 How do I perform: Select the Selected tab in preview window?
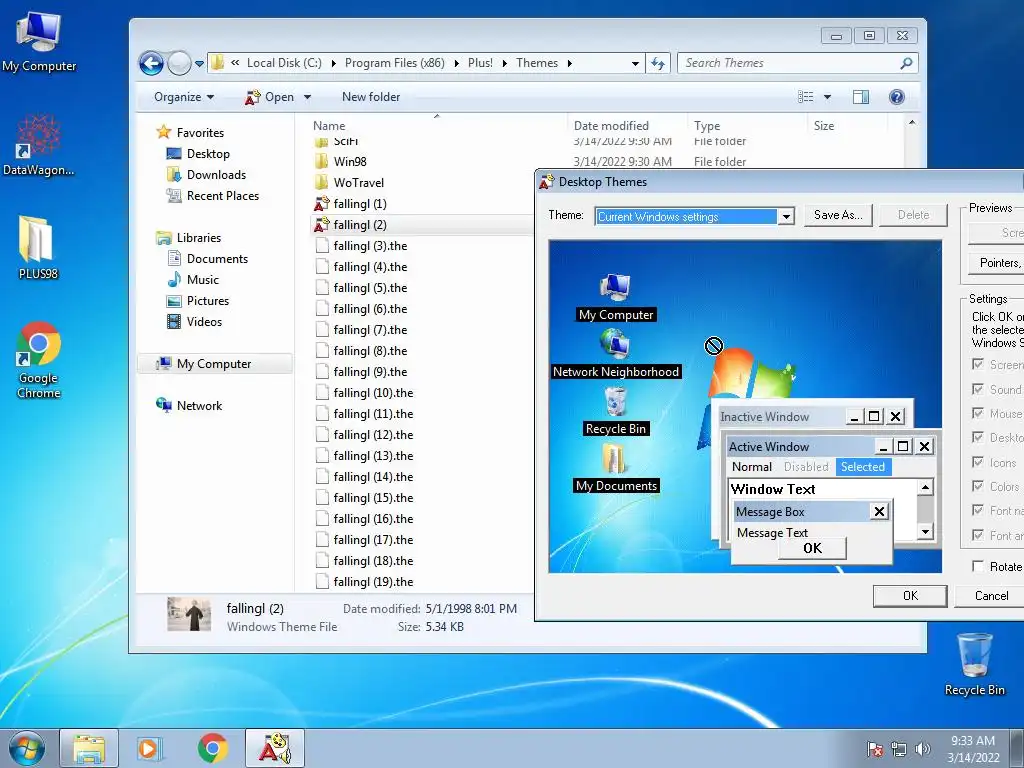coord(863,467)
